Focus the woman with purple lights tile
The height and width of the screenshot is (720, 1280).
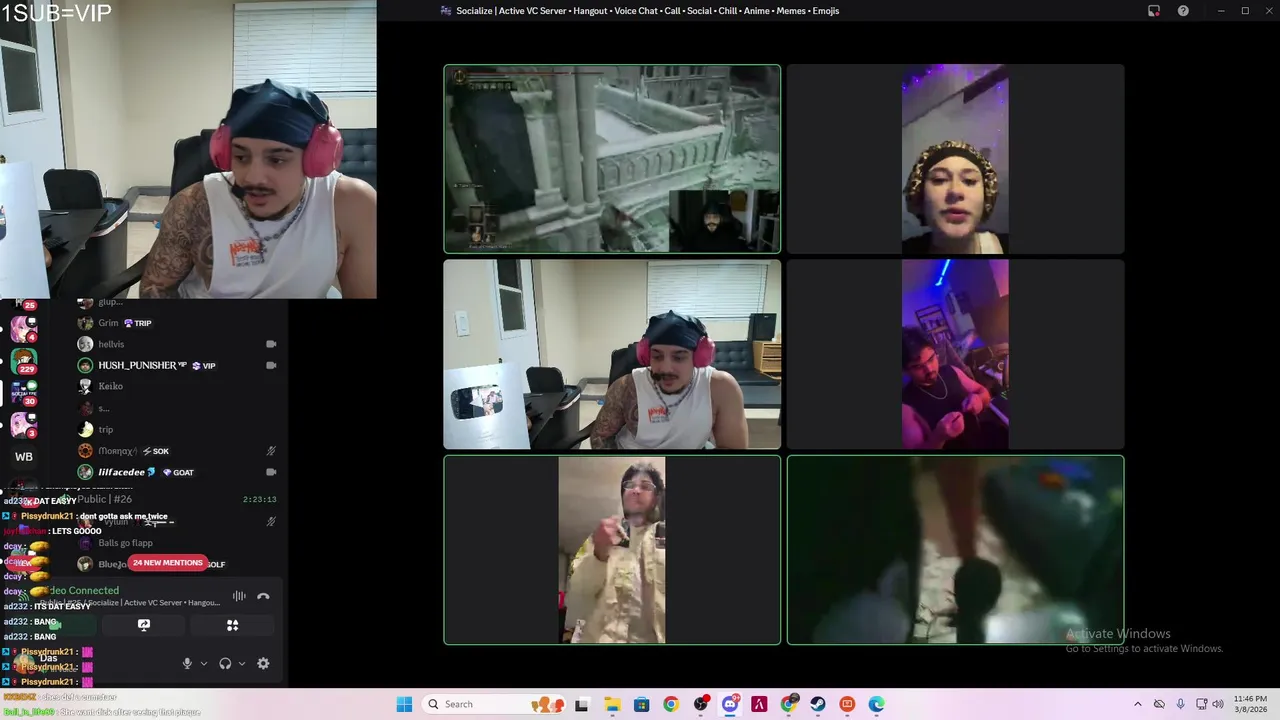tap(955, 159)
